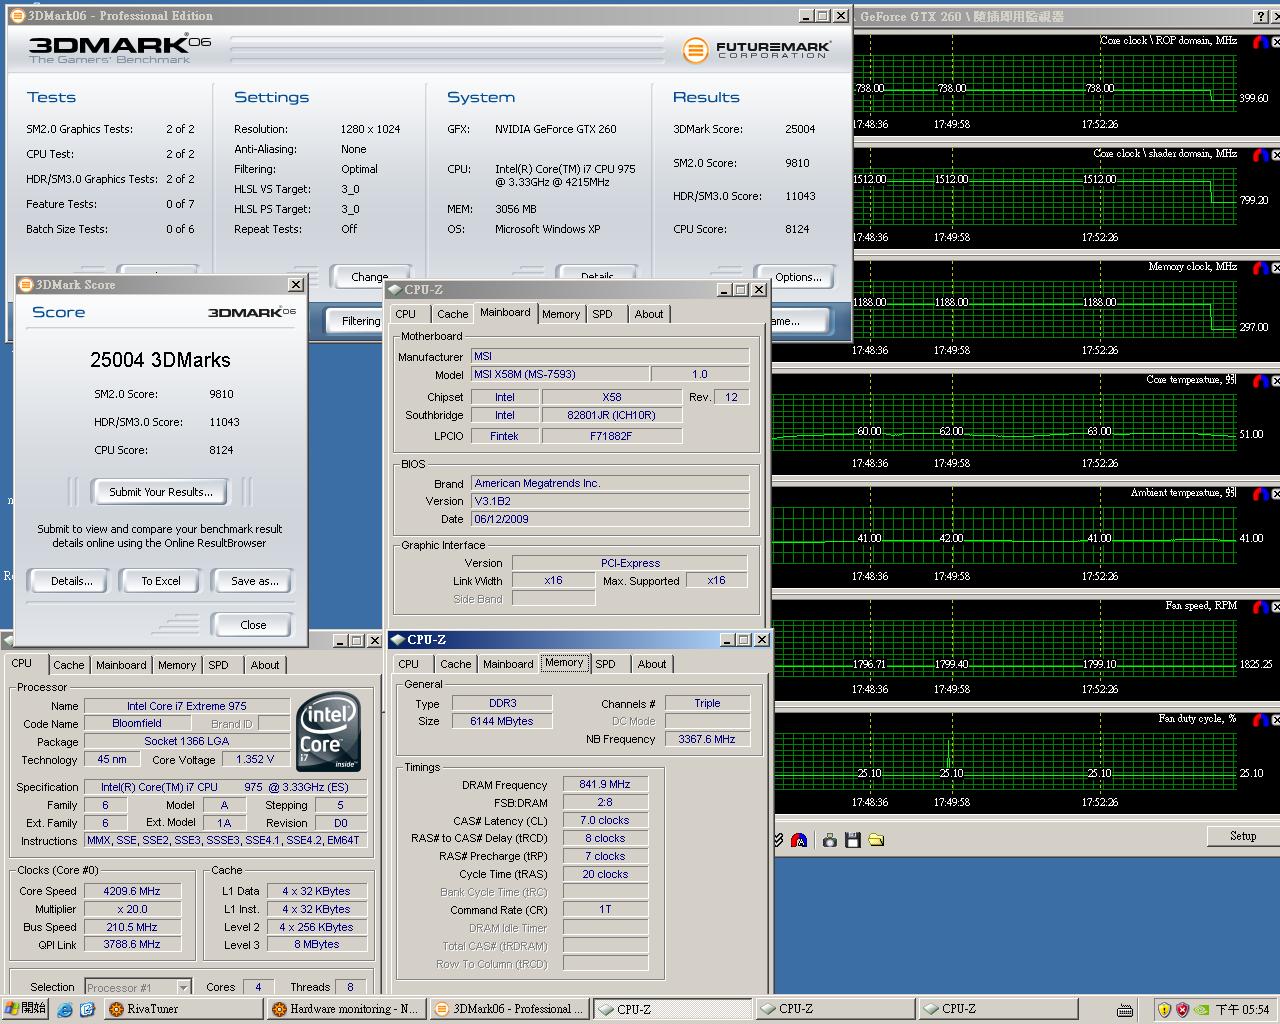Open the Mainboard tab in the CPU-Z Timings window

click(508, 664)
